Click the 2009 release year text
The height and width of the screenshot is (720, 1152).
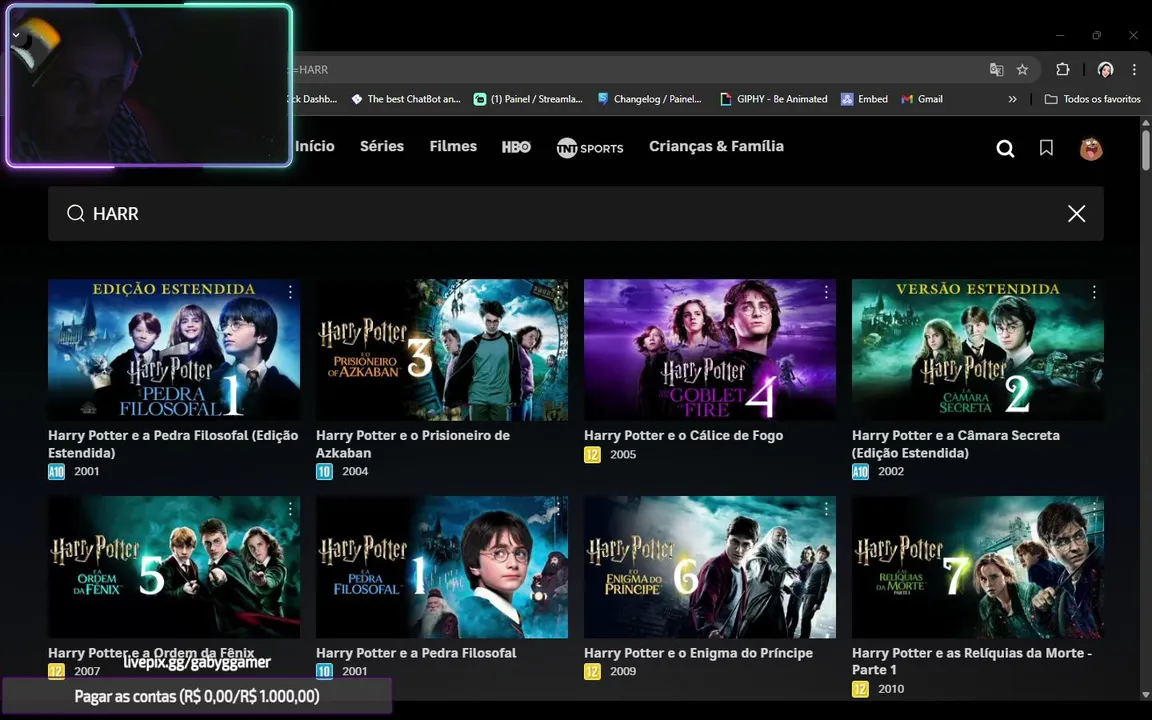pyautogui.click(x=623, y=672)
